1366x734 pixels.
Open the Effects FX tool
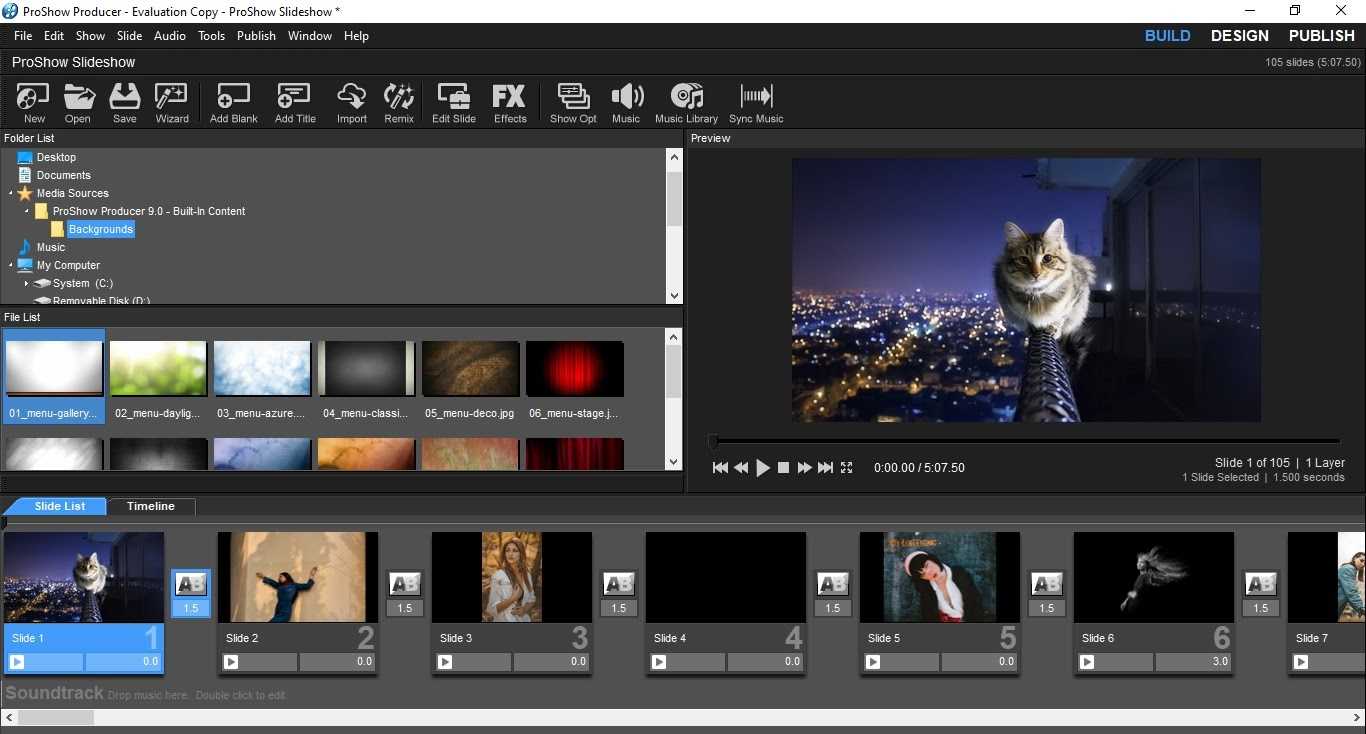pos(509,102)
